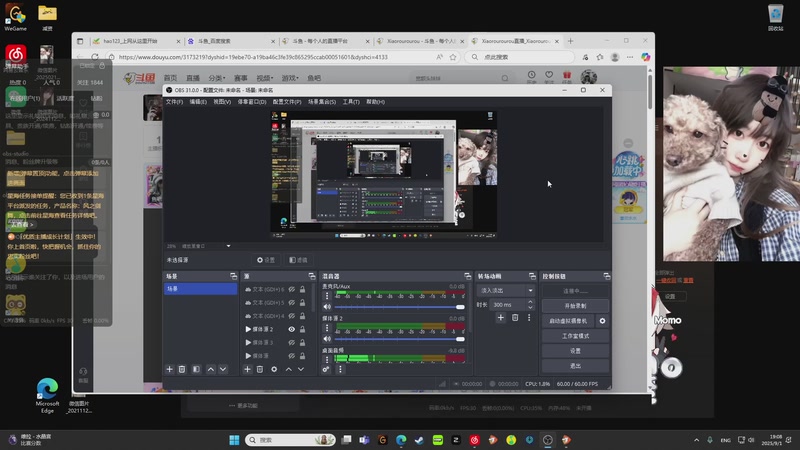Viewport: 800px width, 450px height.
Task: Open virtual camera settings gear
Action: point(603,321)
